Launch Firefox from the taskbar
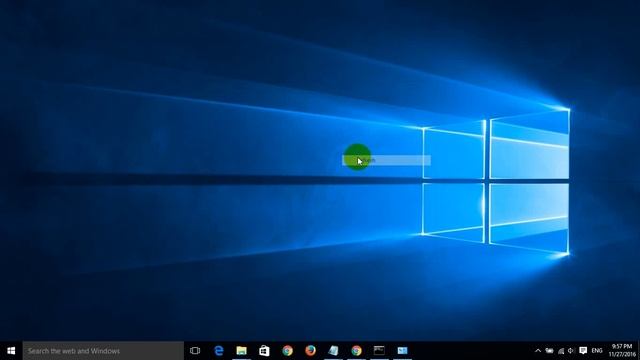The width and height of the screenshot is (640, 360). coord(310,351)
